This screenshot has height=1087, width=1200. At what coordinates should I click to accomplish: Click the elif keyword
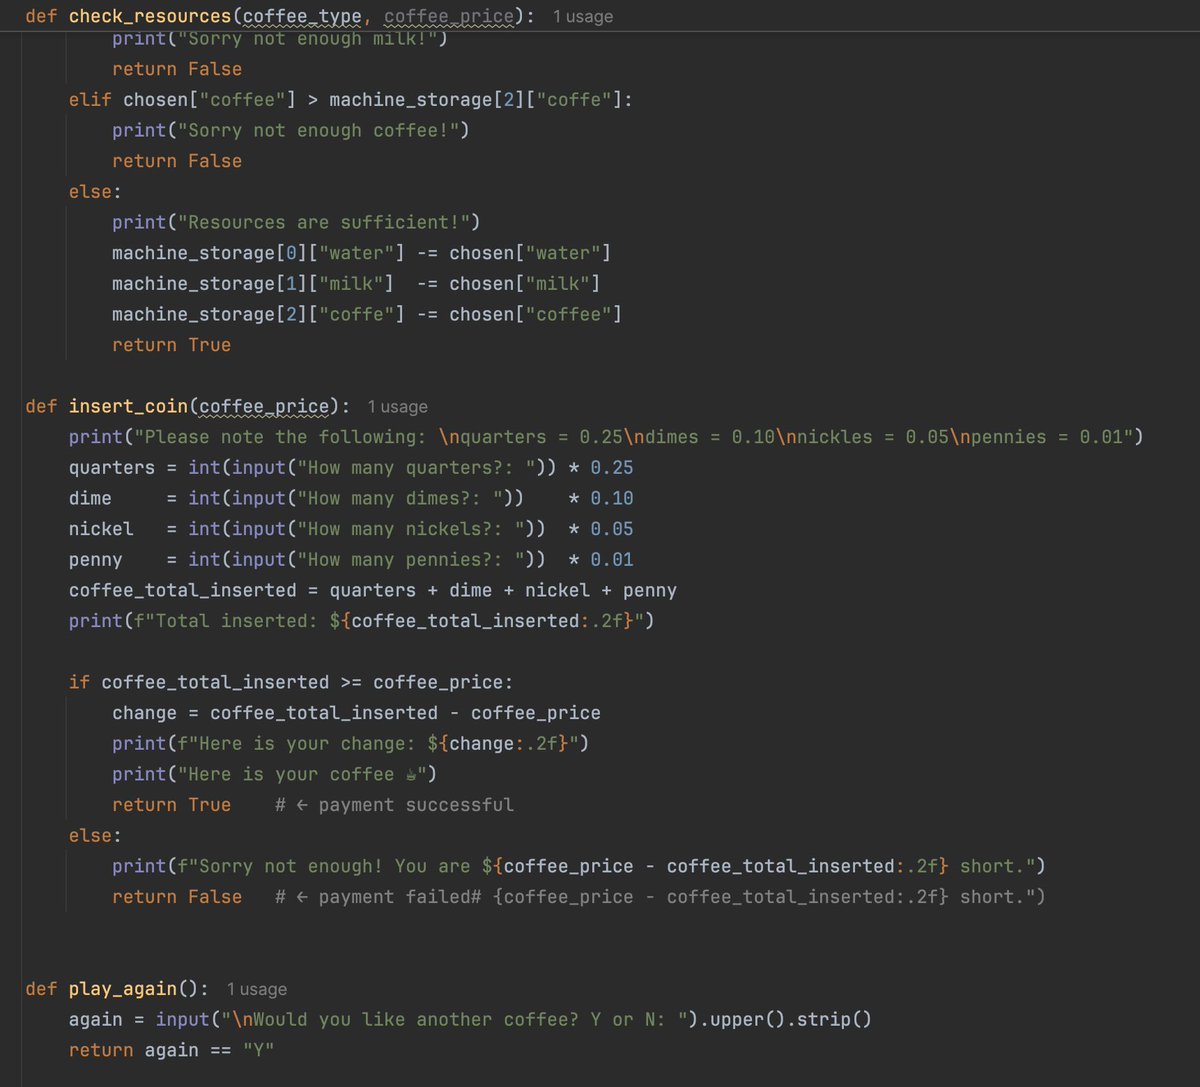pyautogui.click(x=90, y=100)
